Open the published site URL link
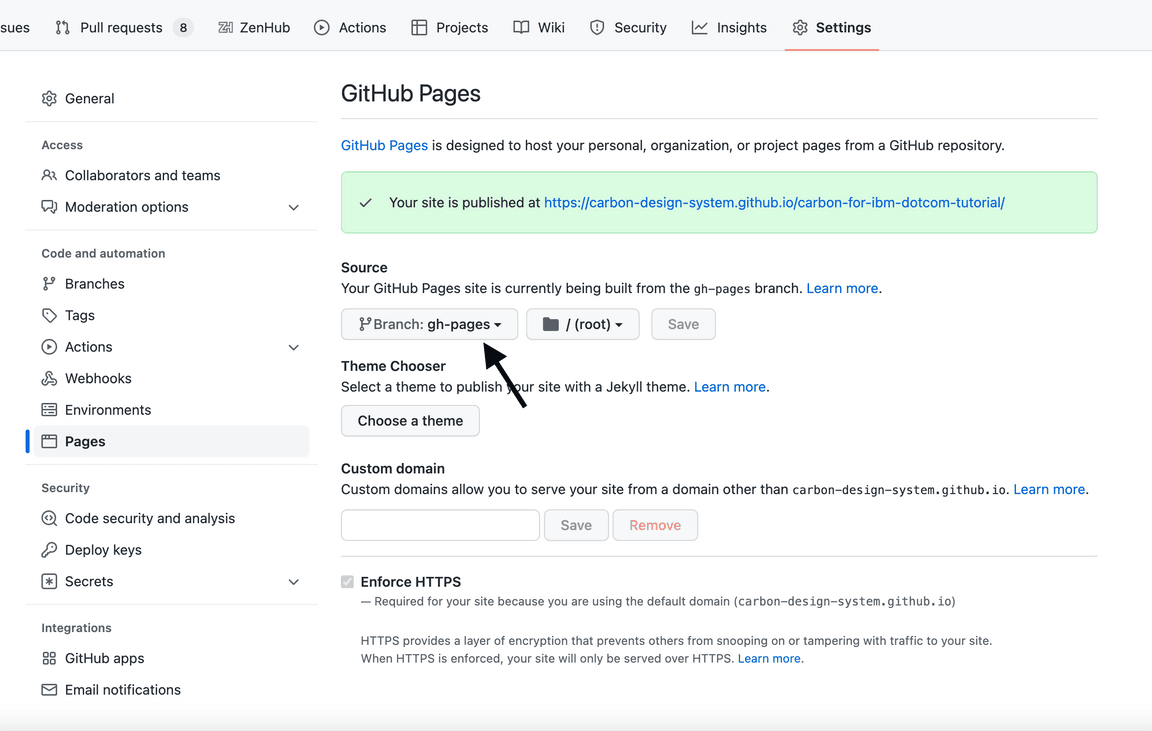The height and width of the screenshot is (731, 1152). [x=774, y=202]
